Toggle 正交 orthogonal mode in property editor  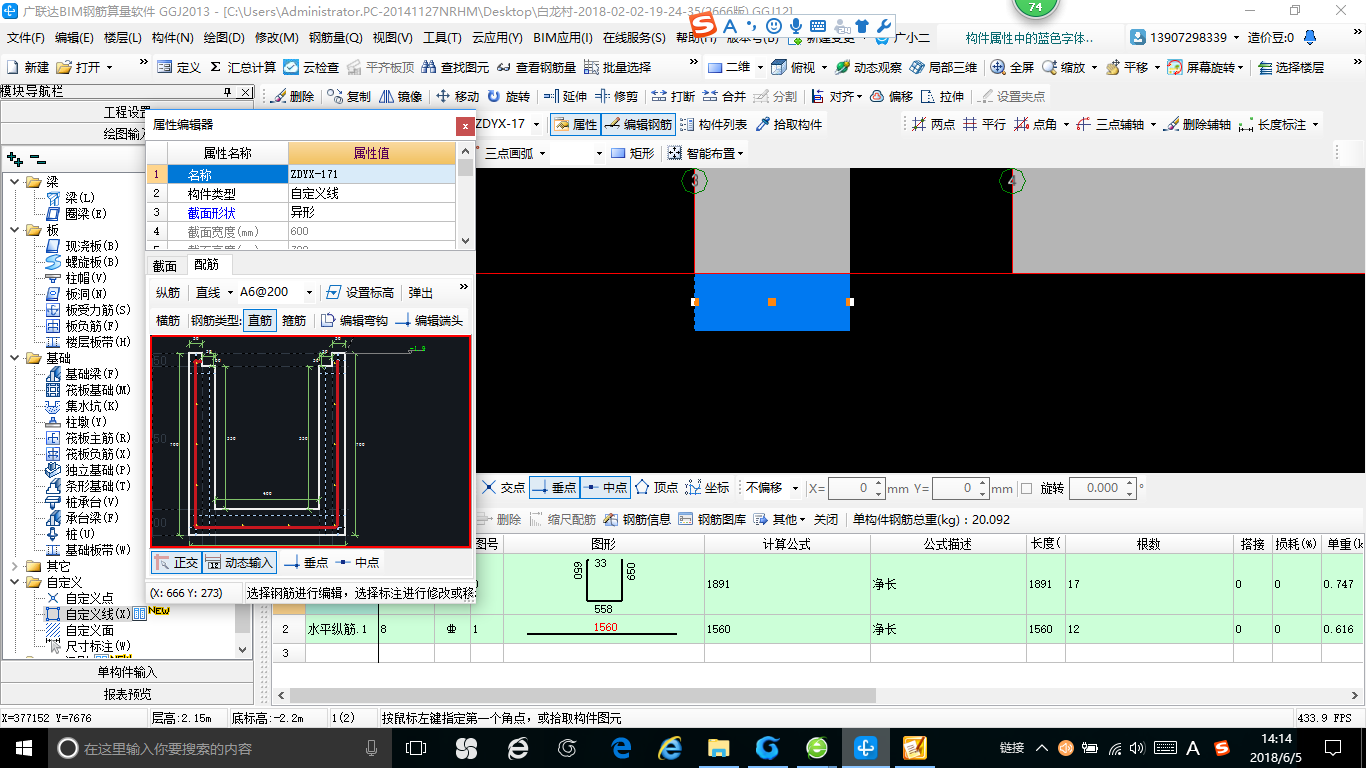tap(176, 562)
